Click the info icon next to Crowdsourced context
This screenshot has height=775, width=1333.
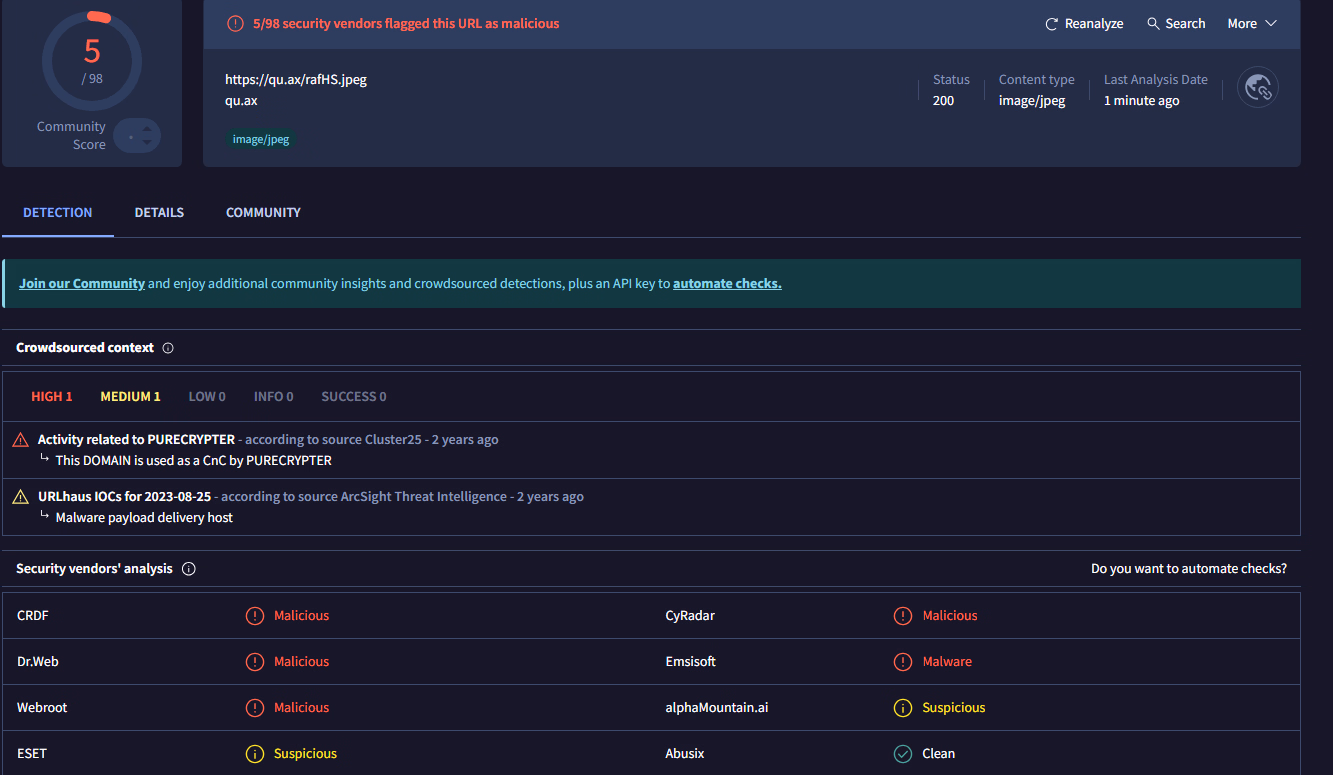pyautogui.click(x=168, y=348)
